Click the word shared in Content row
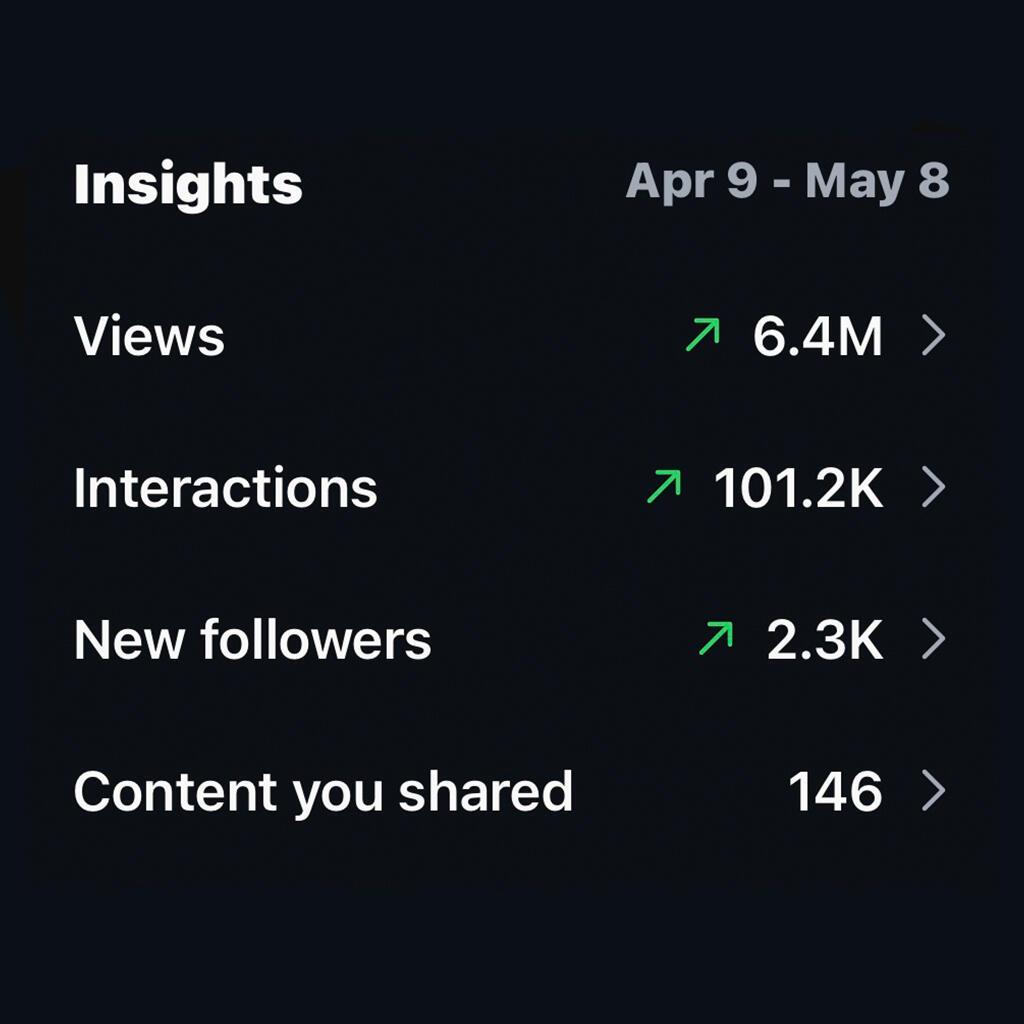The image size is (1024, 1024). pos(485,790)
